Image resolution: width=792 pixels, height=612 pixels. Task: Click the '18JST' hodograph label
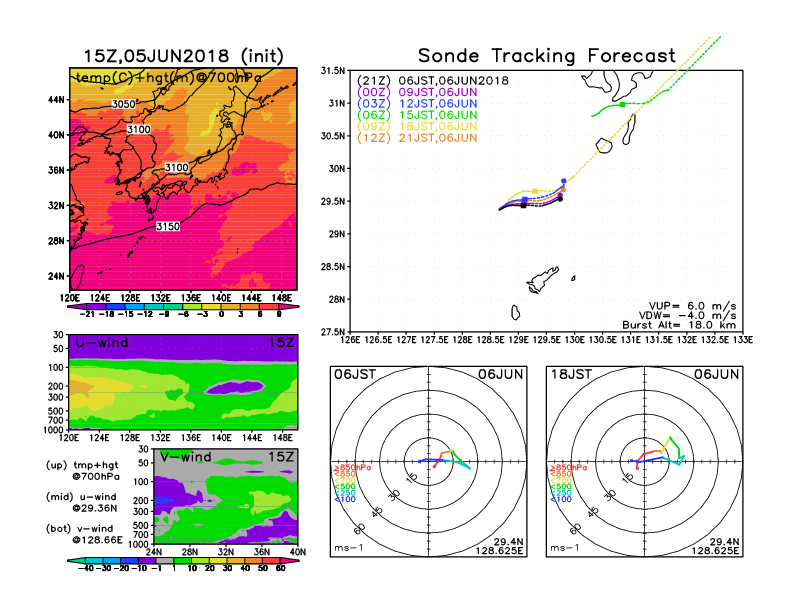pyautogui.click(x=571, y=375)
